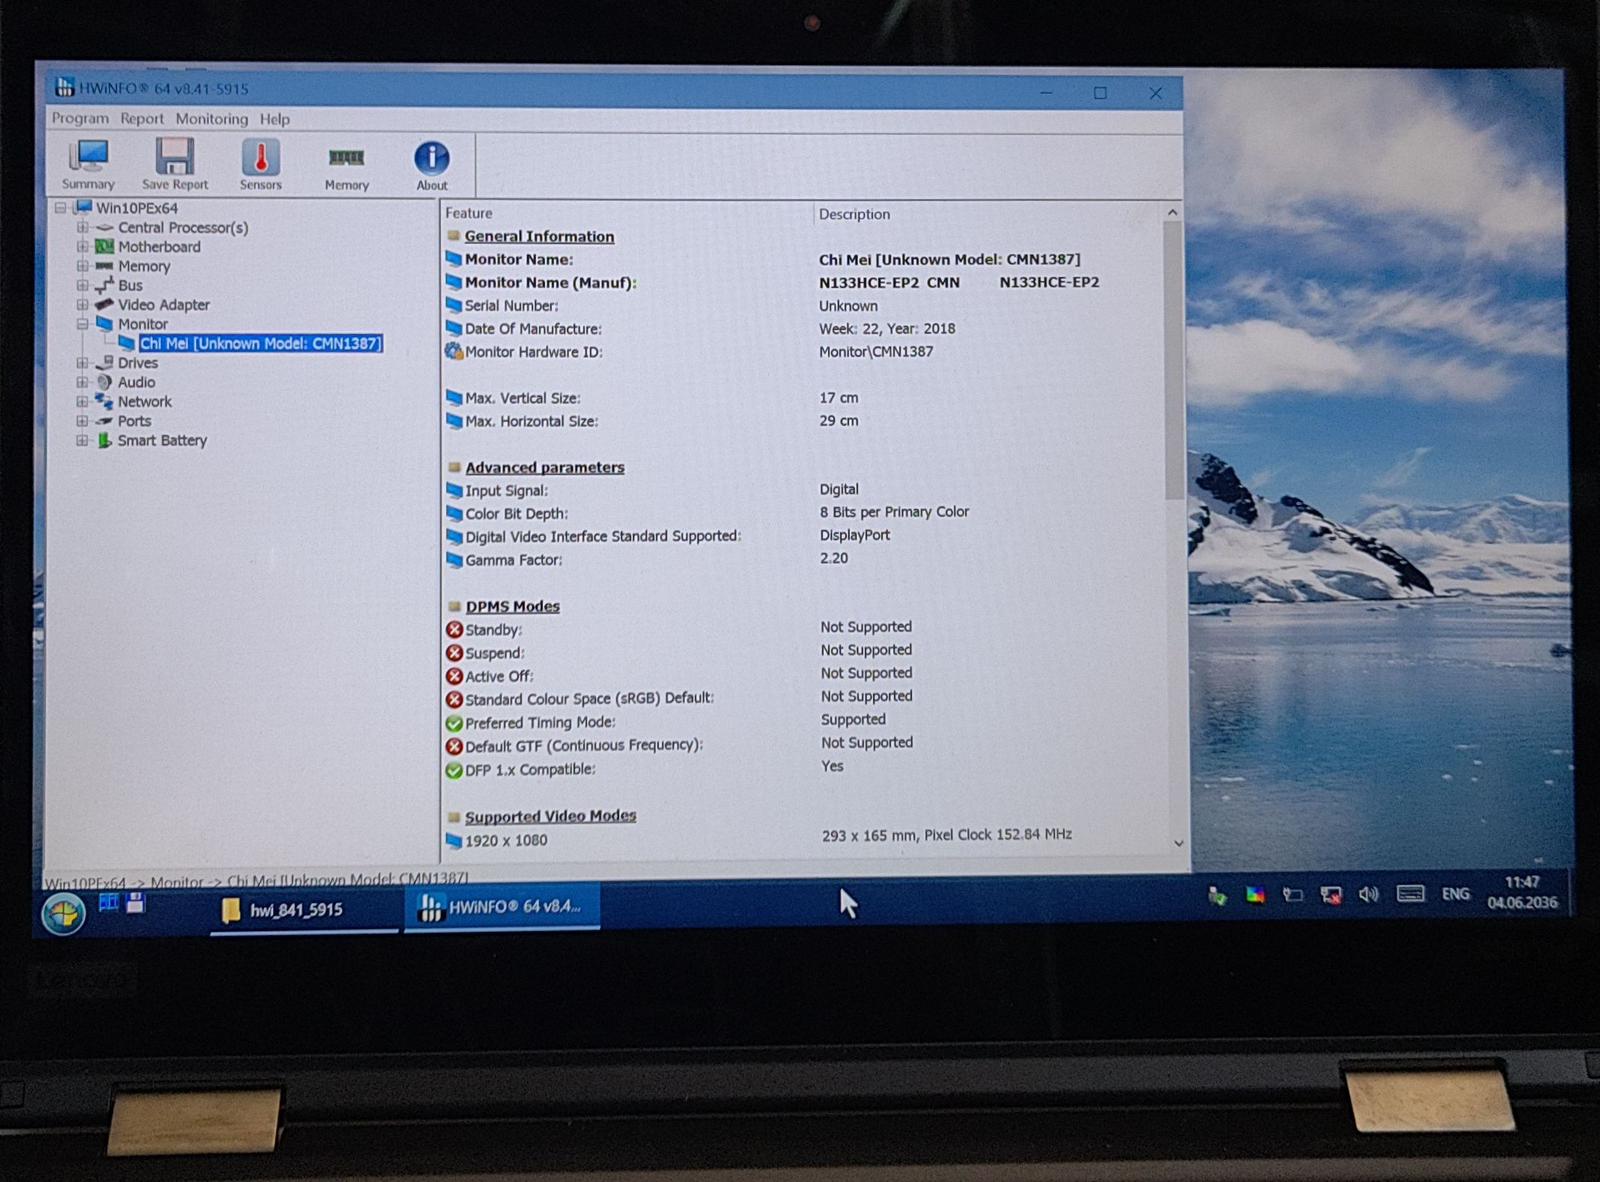Click the vertical scrollbar thumb
The height and width of the screenshot is (1182, 1600).
pyautogui.click(x=1174, y=360)
